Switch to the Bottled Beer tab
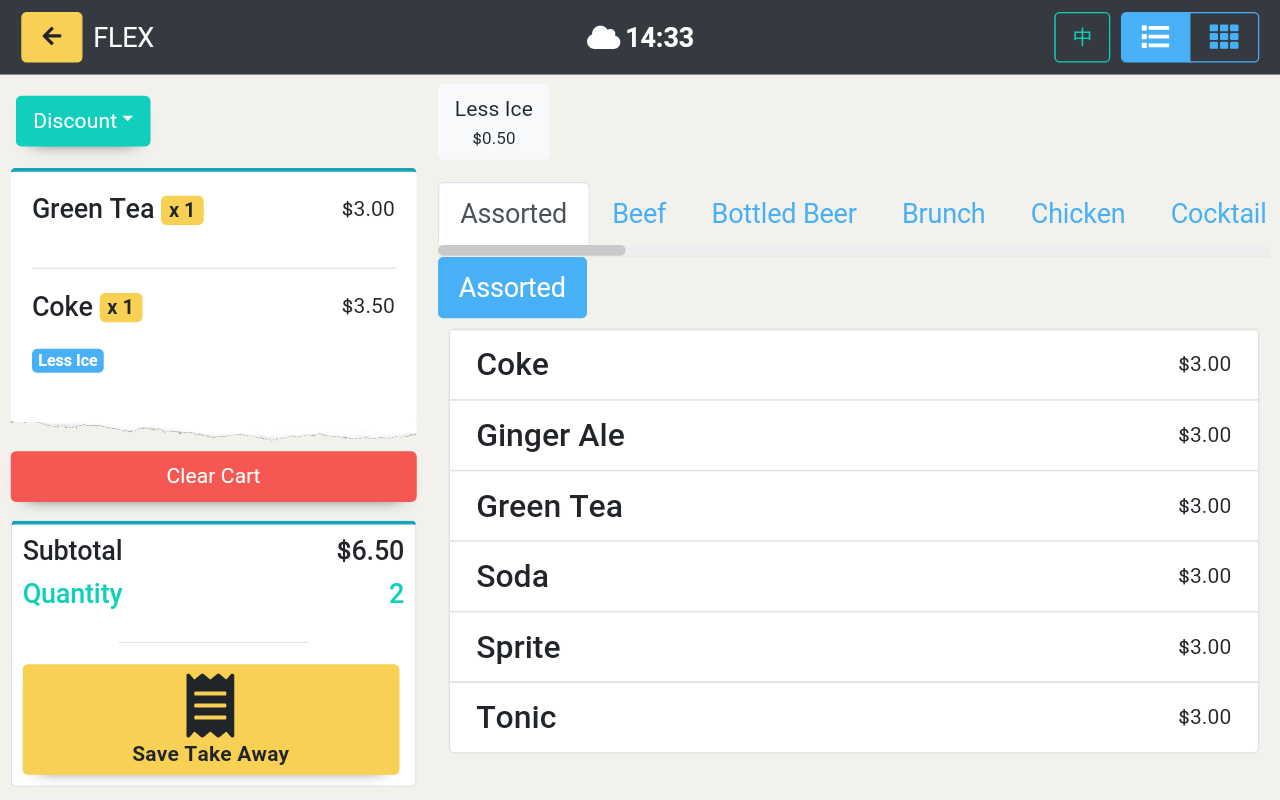This screenshot has height=800, width=1280. [x=784, y=214]
